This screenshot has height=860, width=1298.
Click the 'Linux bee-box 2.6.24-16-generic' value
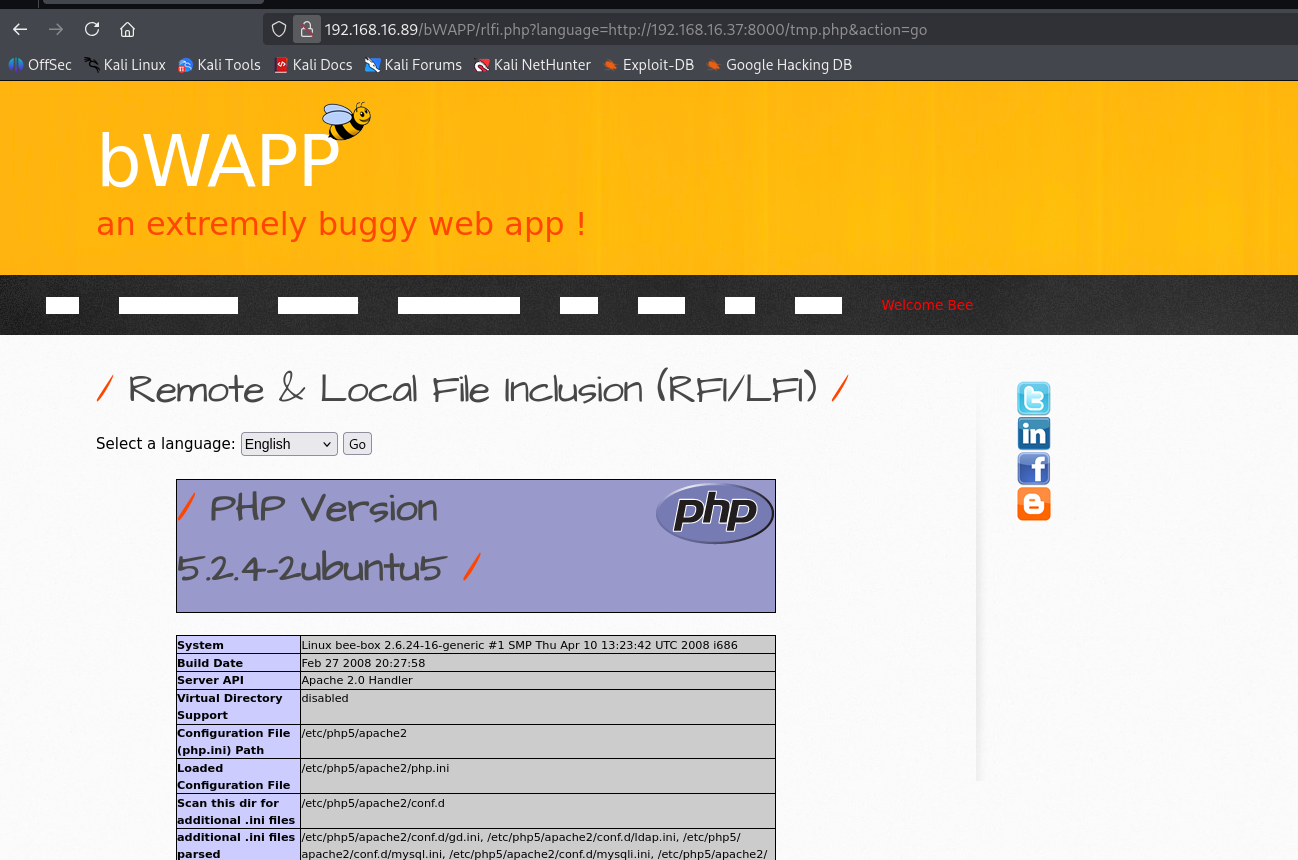[x=519, y=645]
